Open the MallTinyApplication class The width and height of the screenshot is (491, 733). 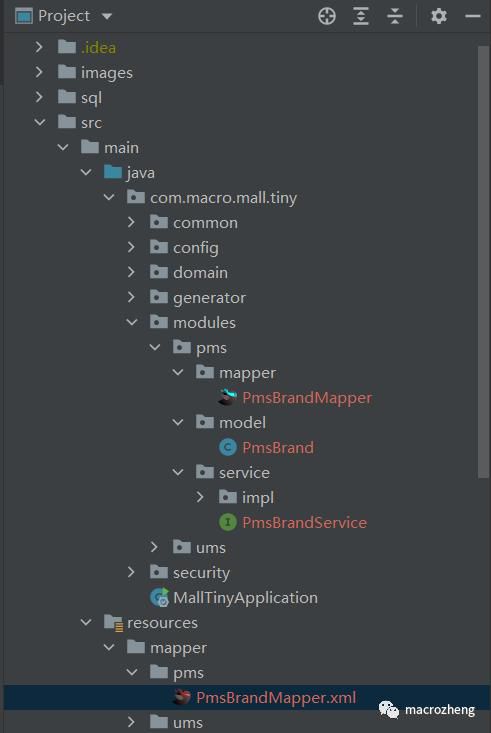pyautogui.click(x=245, y=597)
